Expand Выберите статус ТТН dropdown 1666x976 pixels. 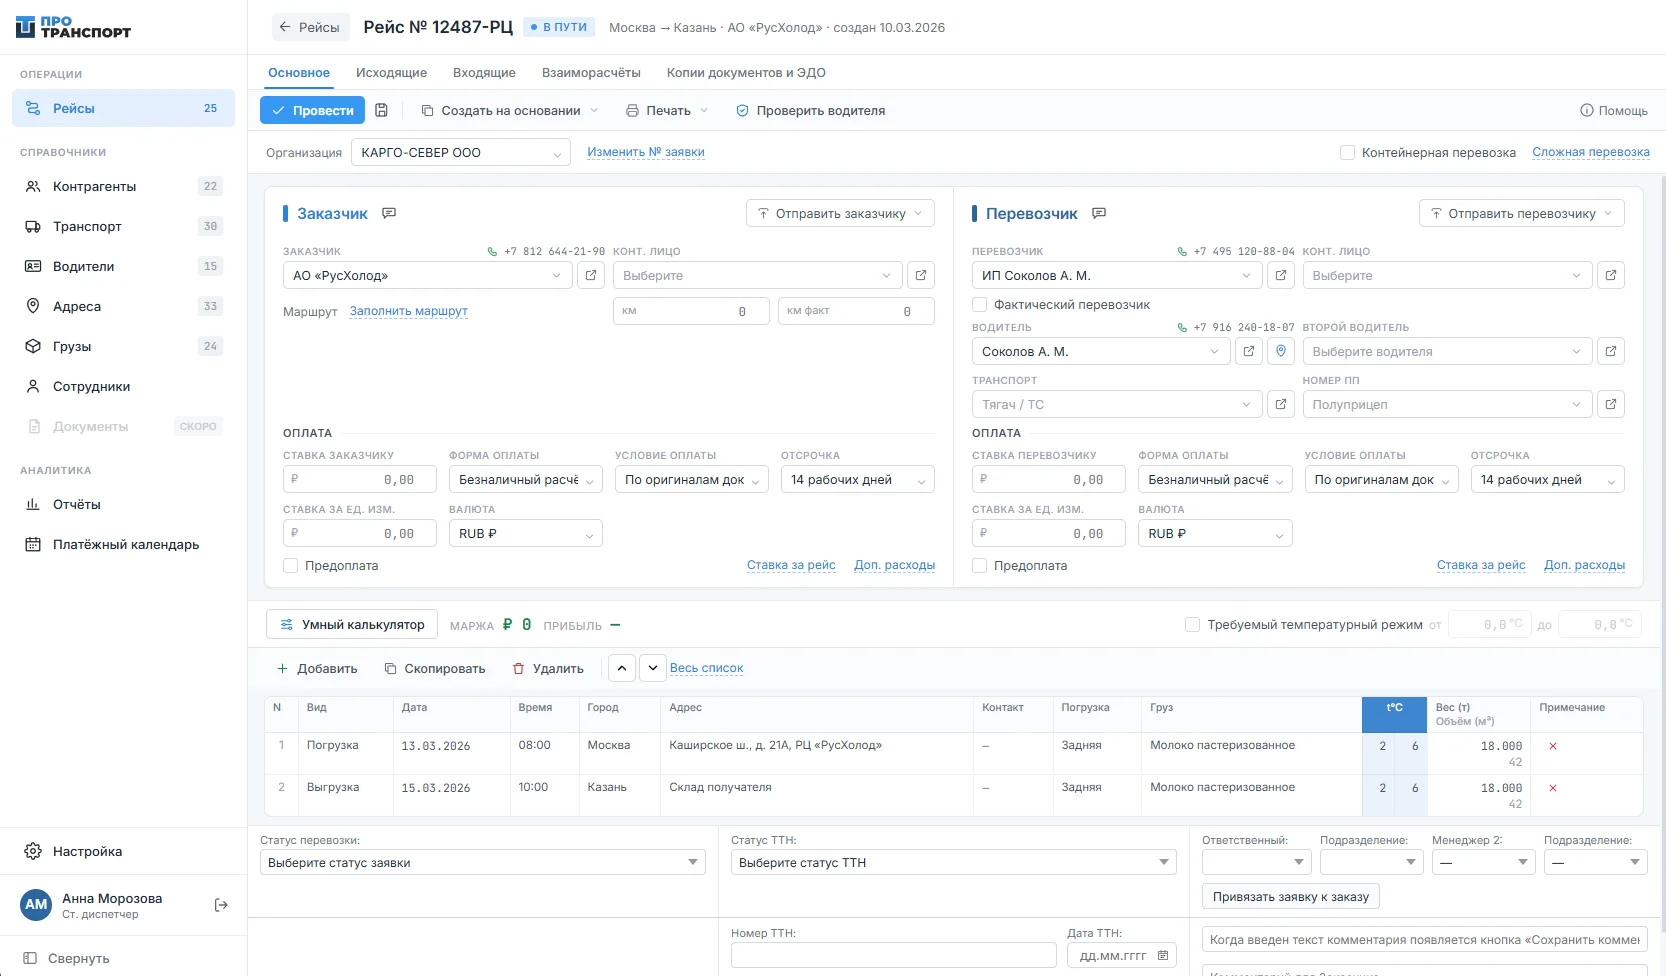(954, 862)
